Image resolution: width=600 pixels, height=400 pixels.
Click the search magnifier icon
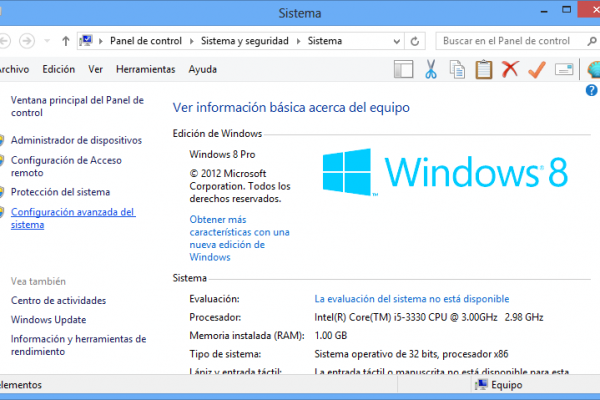pos(592,41)
